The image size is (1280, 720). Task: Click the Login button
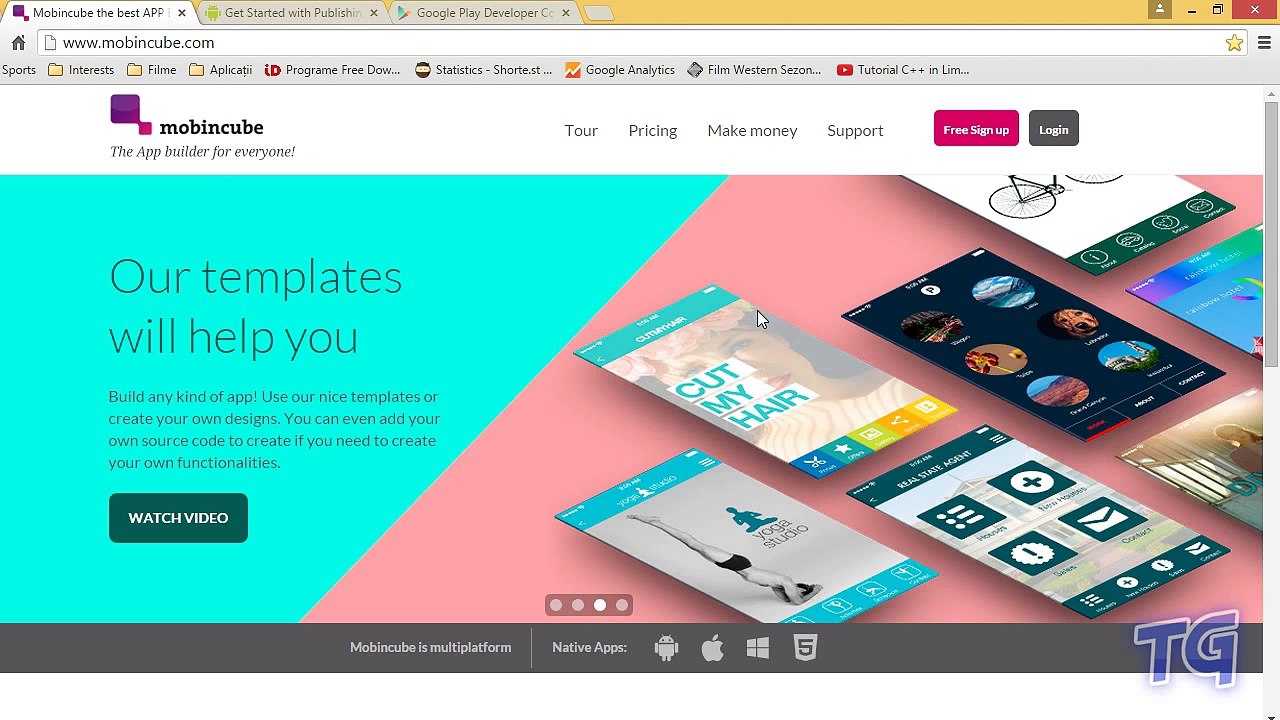click(1053, 129)
